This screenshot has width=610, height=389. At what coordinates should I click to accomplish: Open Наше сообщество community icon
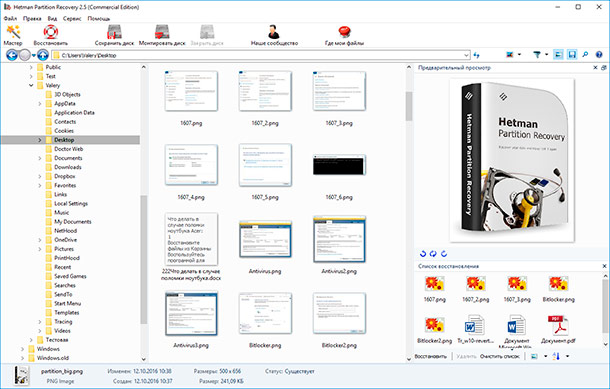point(274,32)
